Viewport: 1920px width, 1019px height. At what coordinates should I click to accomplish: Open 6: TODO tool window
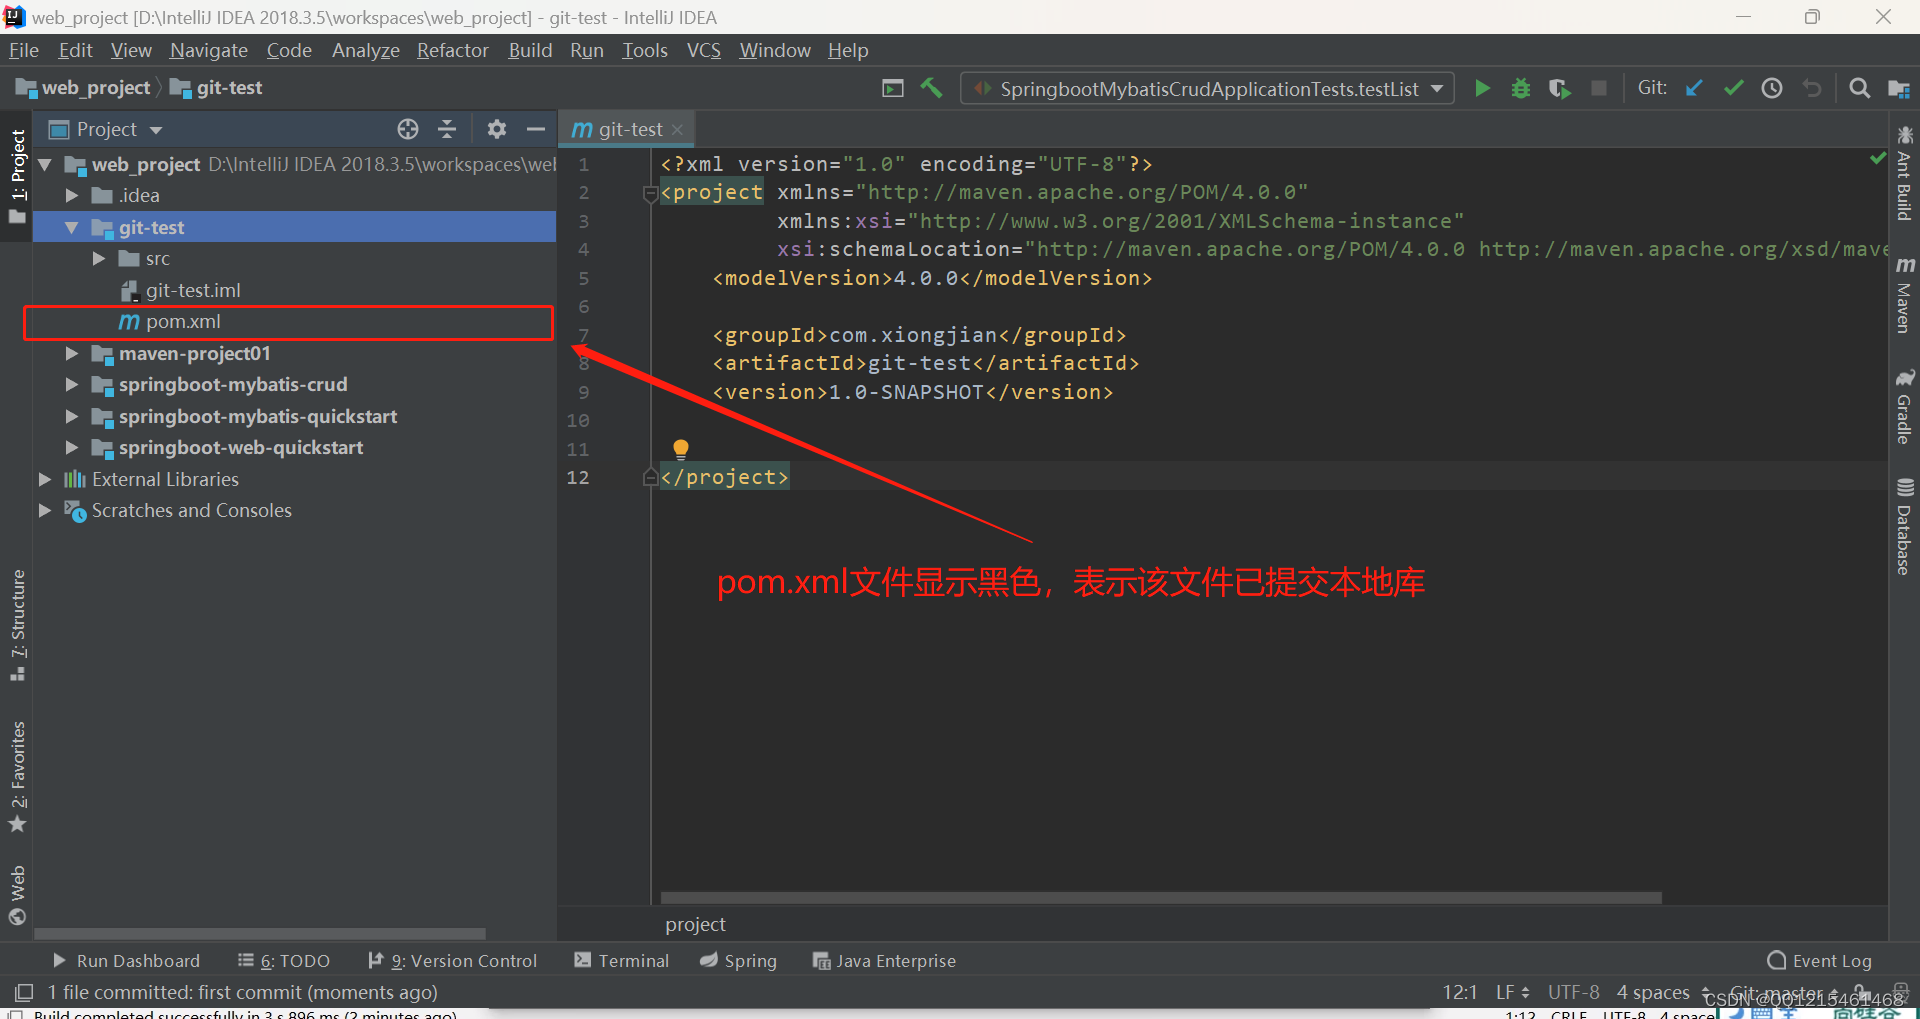click(284, 961)
